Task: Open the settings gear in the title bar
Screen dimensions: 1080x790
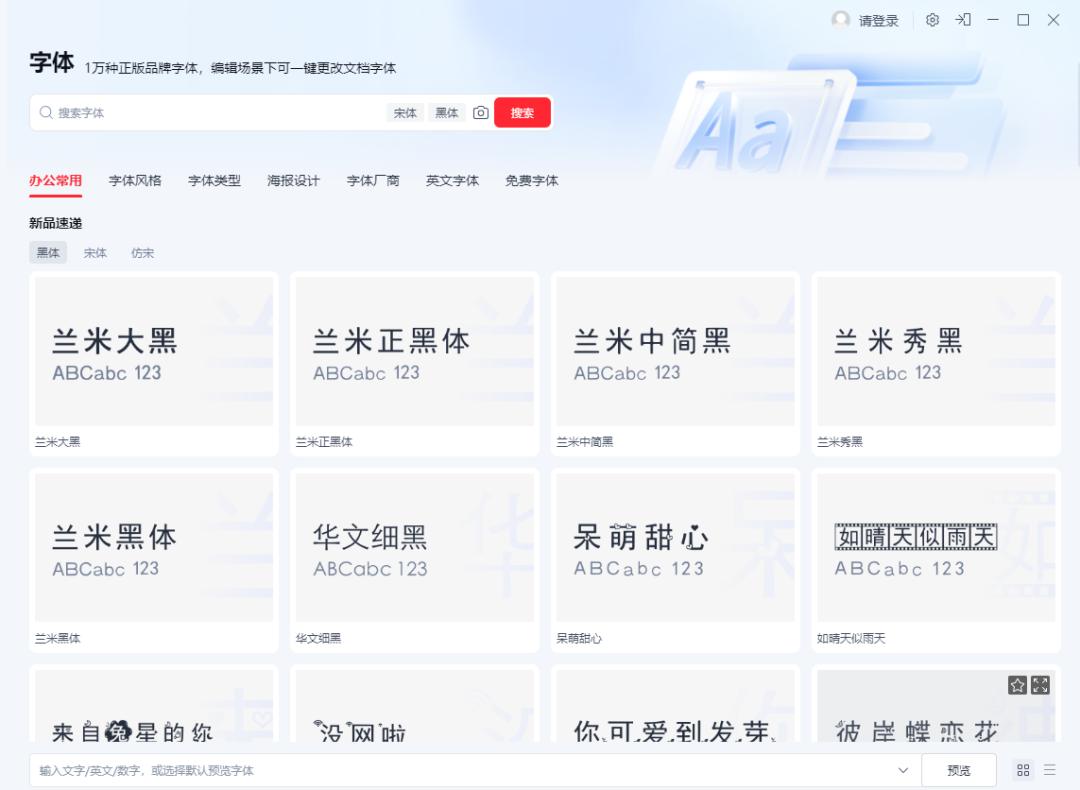Action: click(932, 19)
